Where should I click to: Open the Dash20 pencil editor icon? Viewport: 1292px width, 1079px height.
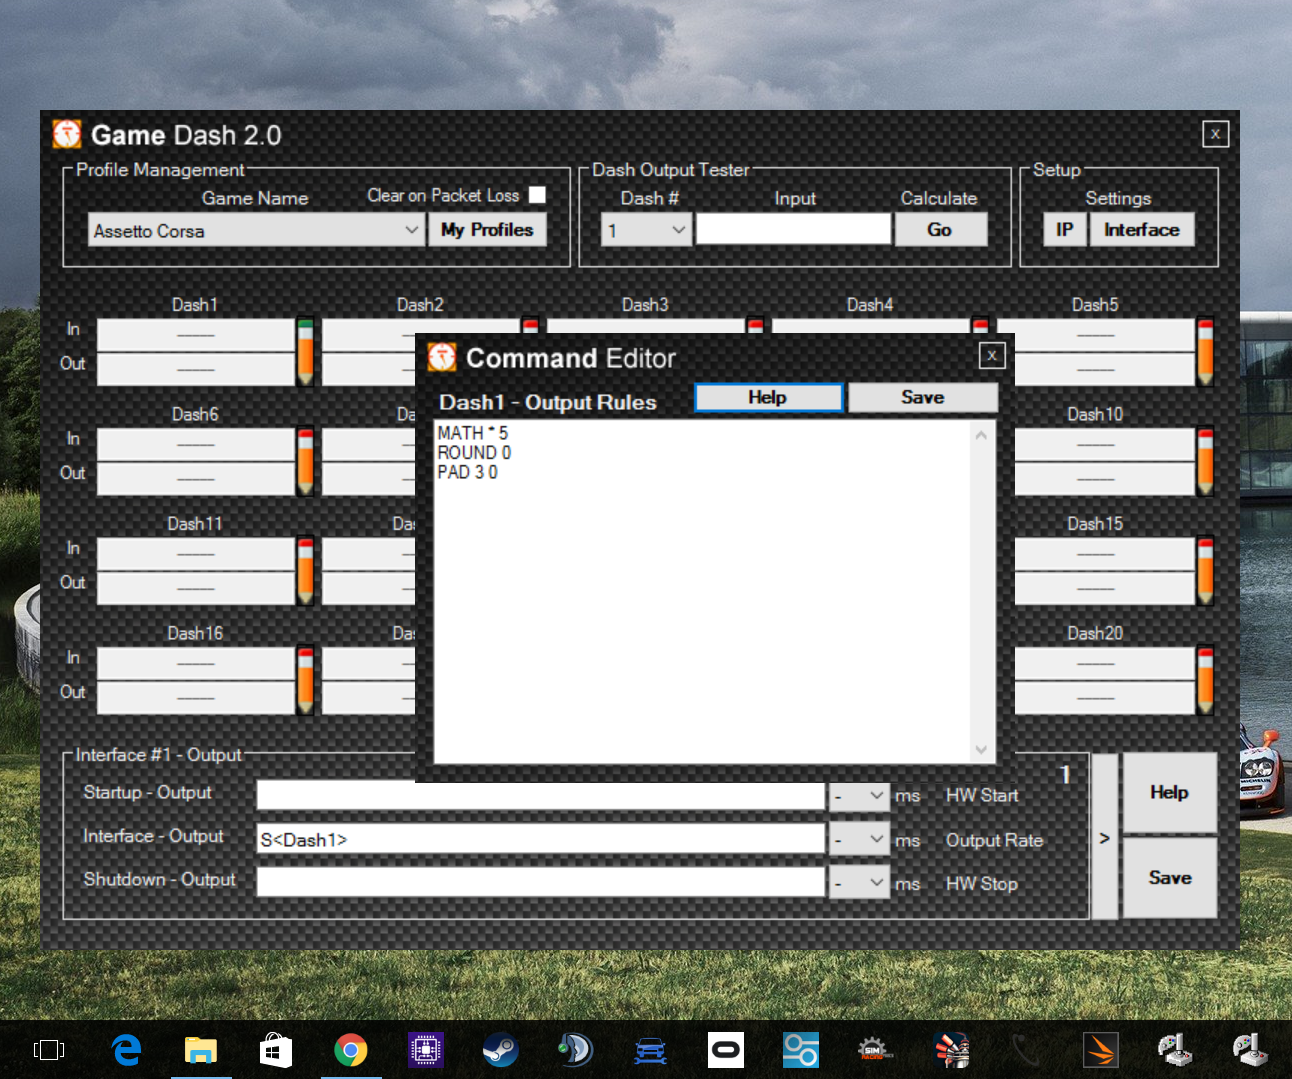[x=1205, y=680]
